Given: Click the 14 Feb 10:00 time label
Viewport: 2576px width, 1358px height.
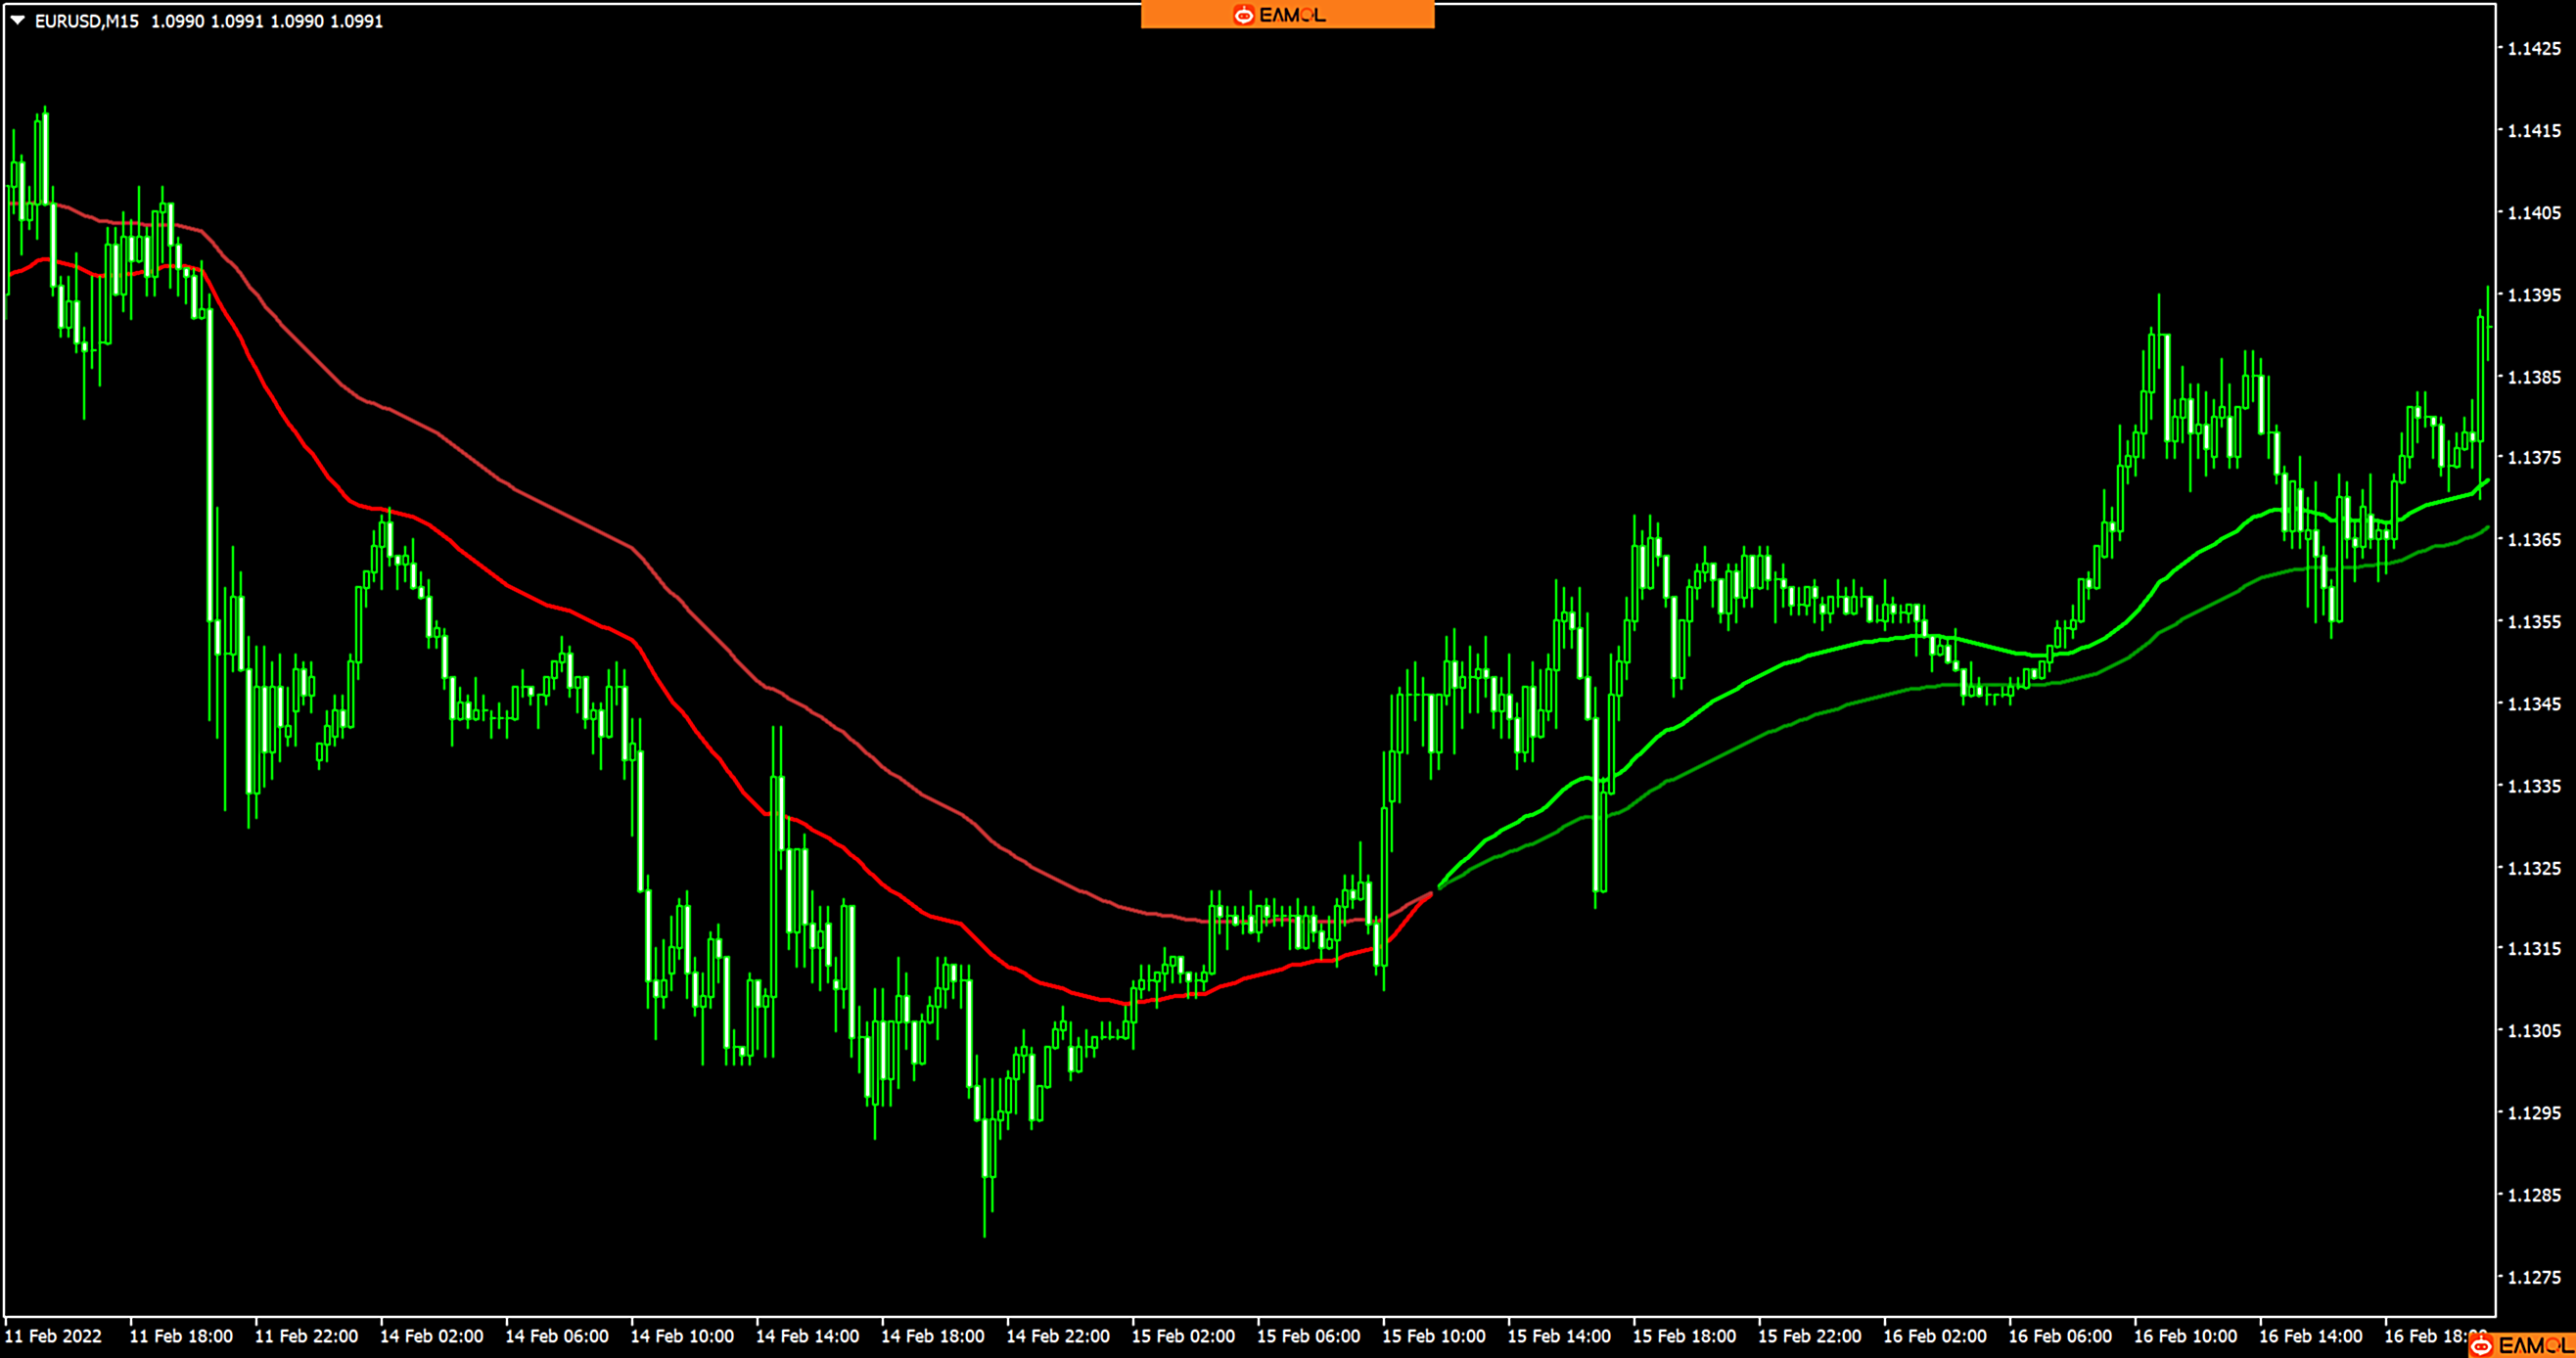Looking at the screenshot, I should point(682,1336).
